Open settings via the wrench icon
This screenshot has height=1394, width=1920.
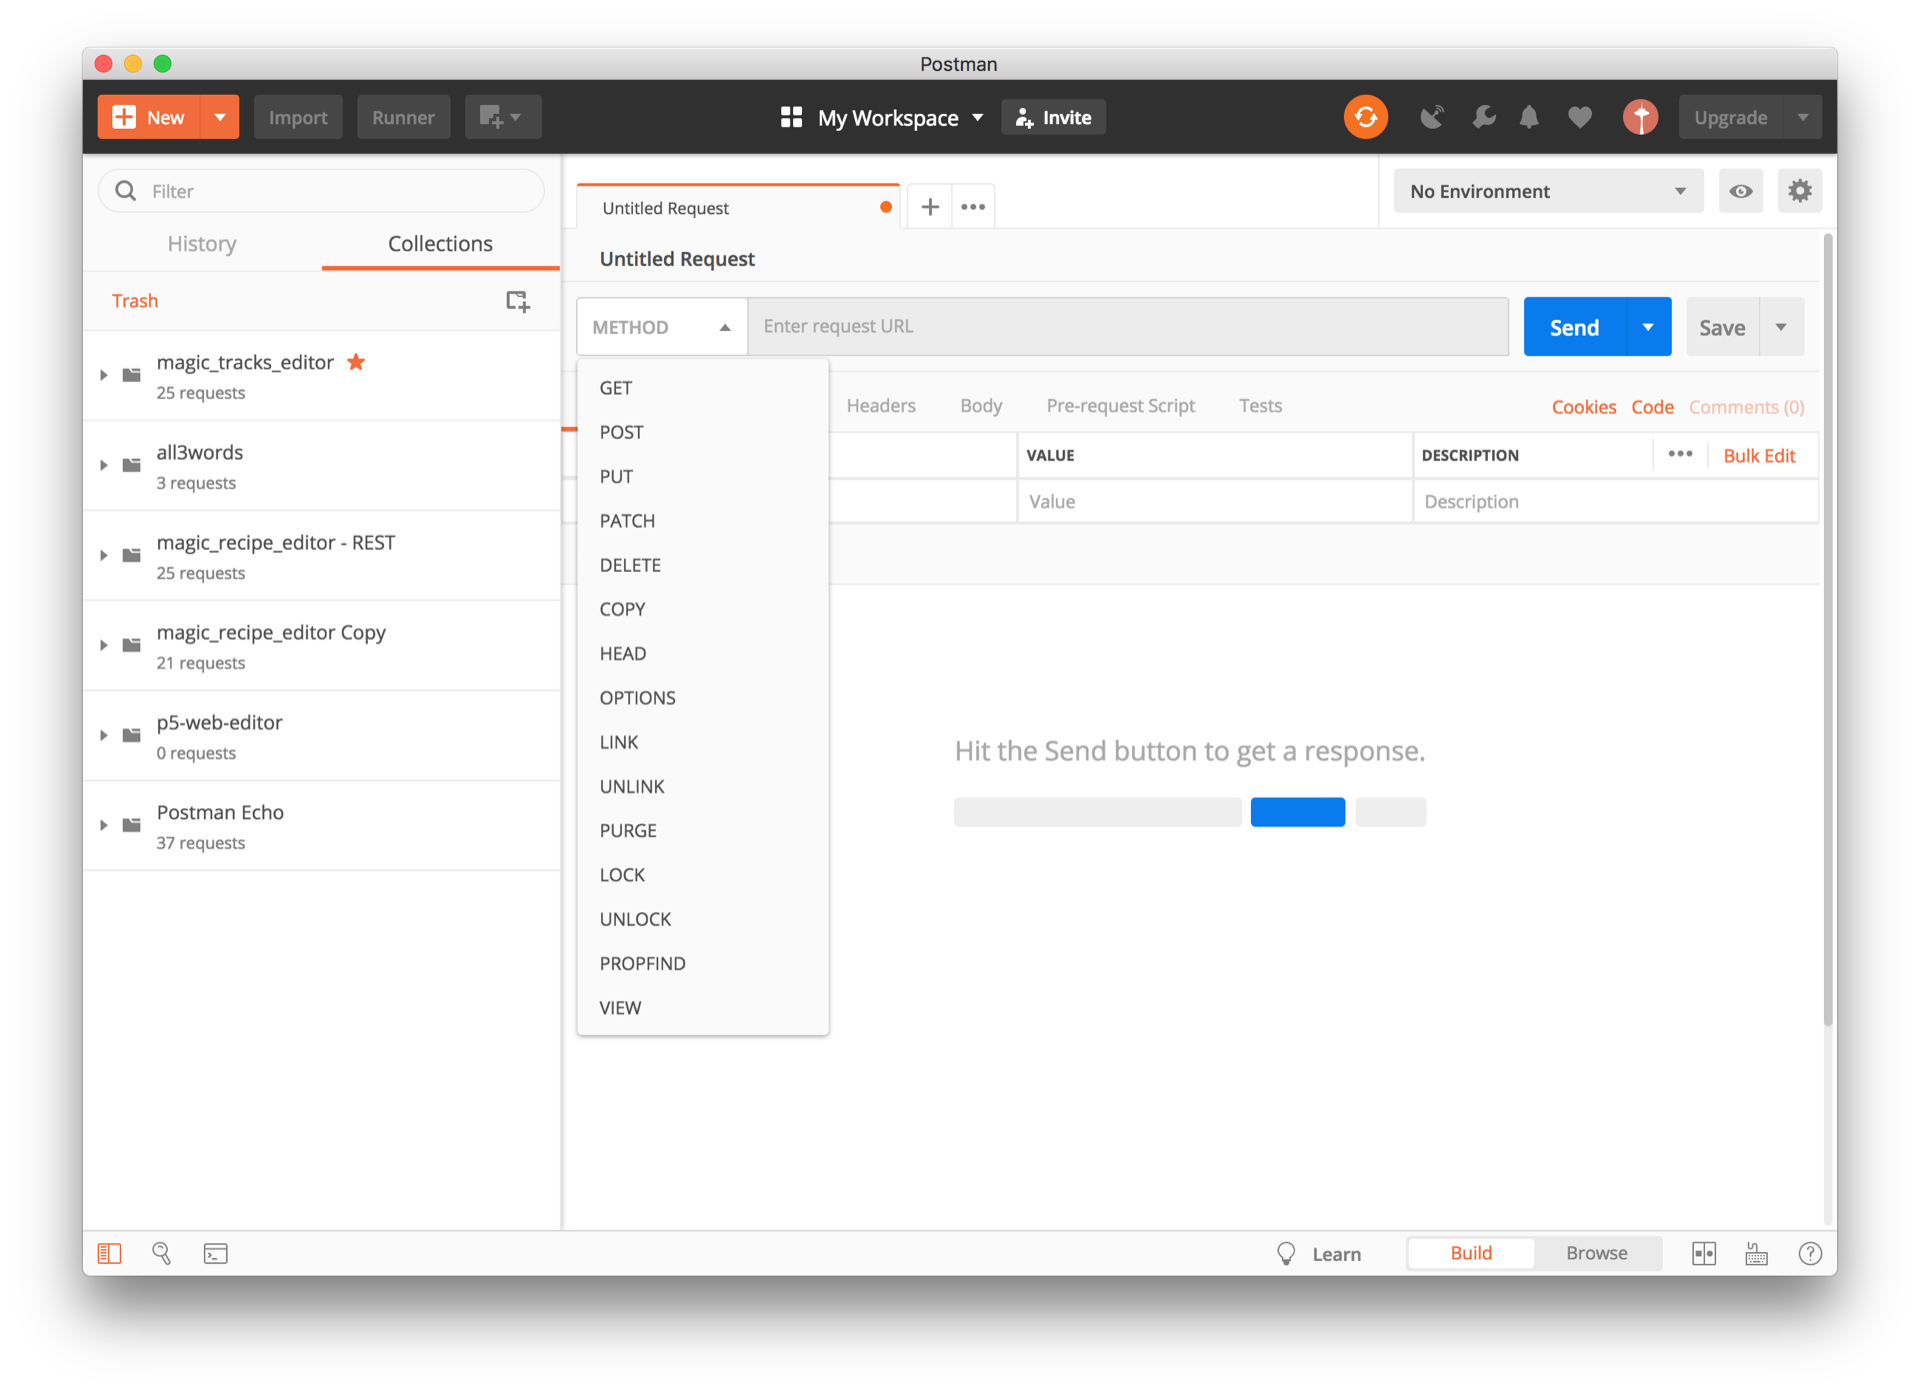pyautogui.click(x=1484, y=117)
